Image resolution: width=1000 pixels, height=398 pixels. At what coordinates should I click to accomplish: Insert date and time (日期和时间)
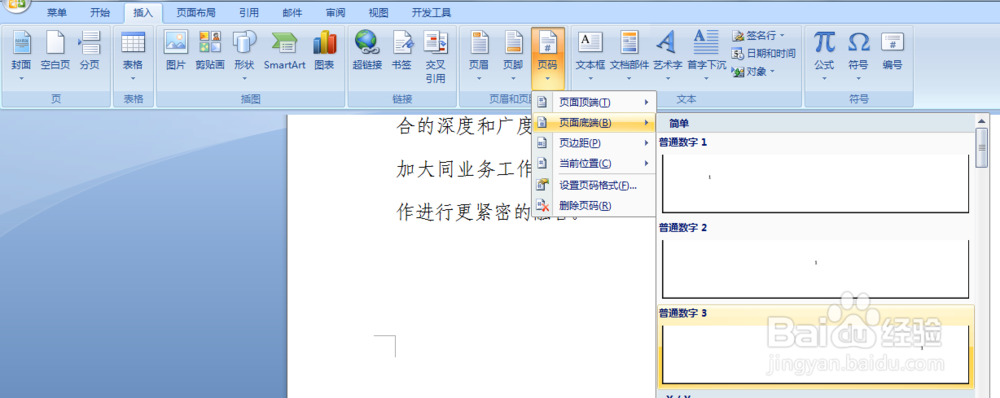[763, 53]
